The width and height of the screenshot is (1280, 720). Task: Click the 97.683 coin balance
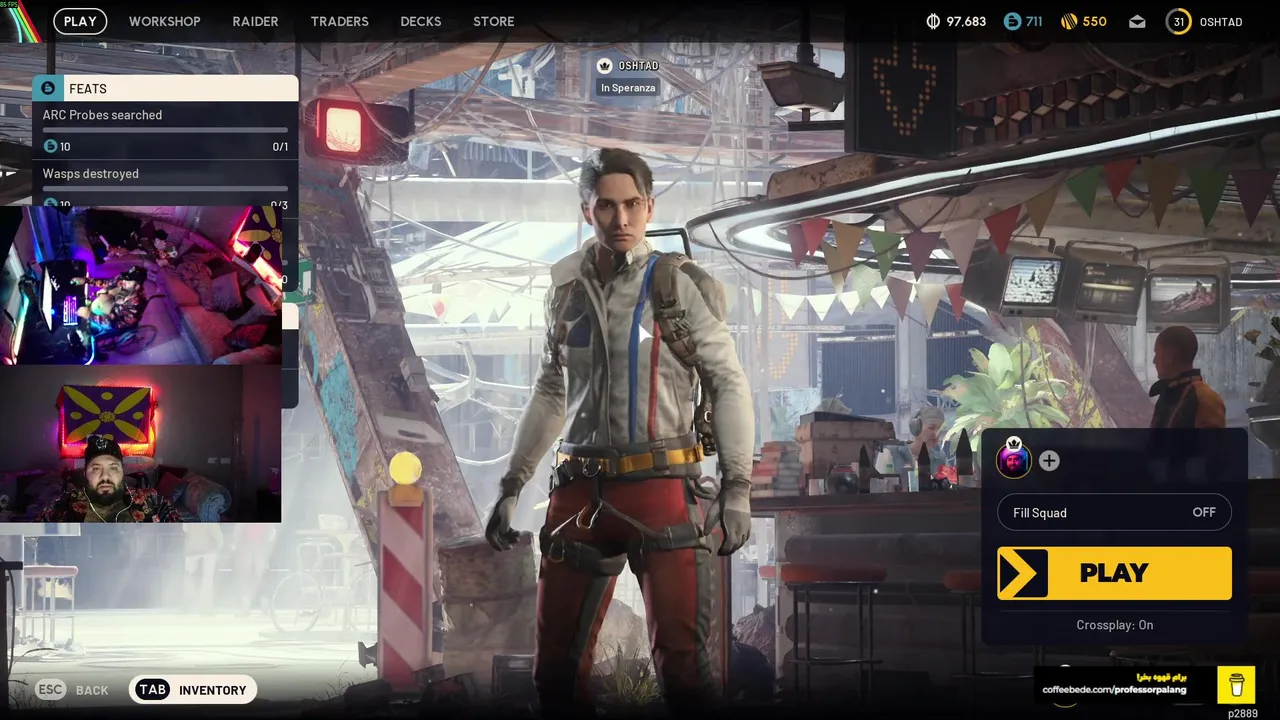click(966, 21)
